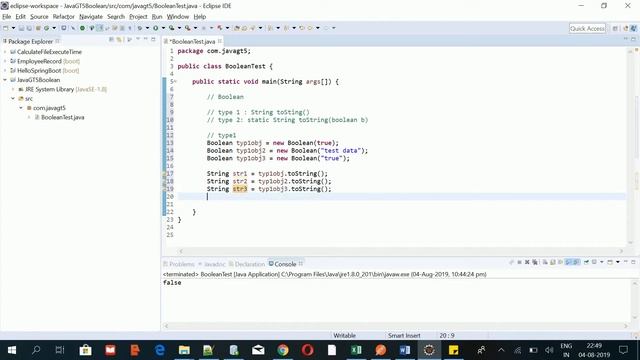Click the green Run launch icon
Image resolution: width=640 pixels, height=360 pixels.
point(156,28)
